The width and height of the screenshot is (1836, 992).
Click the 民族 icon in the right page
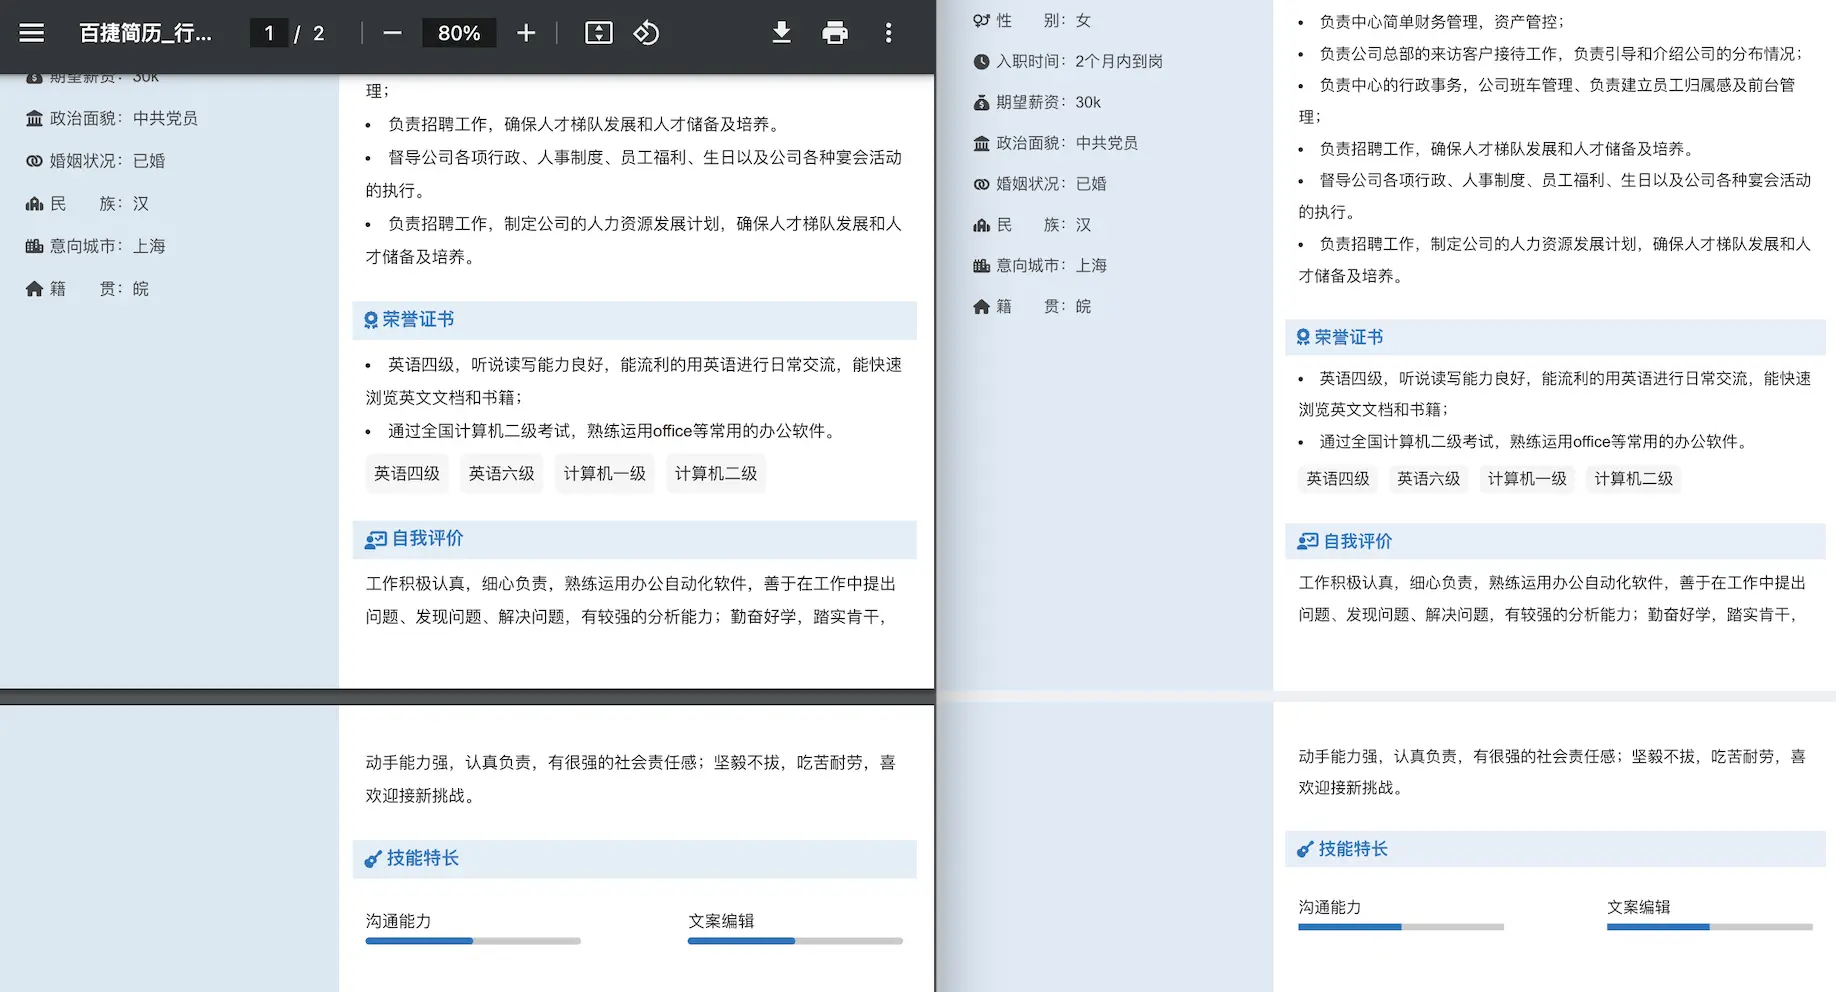[x=981, y=226]
